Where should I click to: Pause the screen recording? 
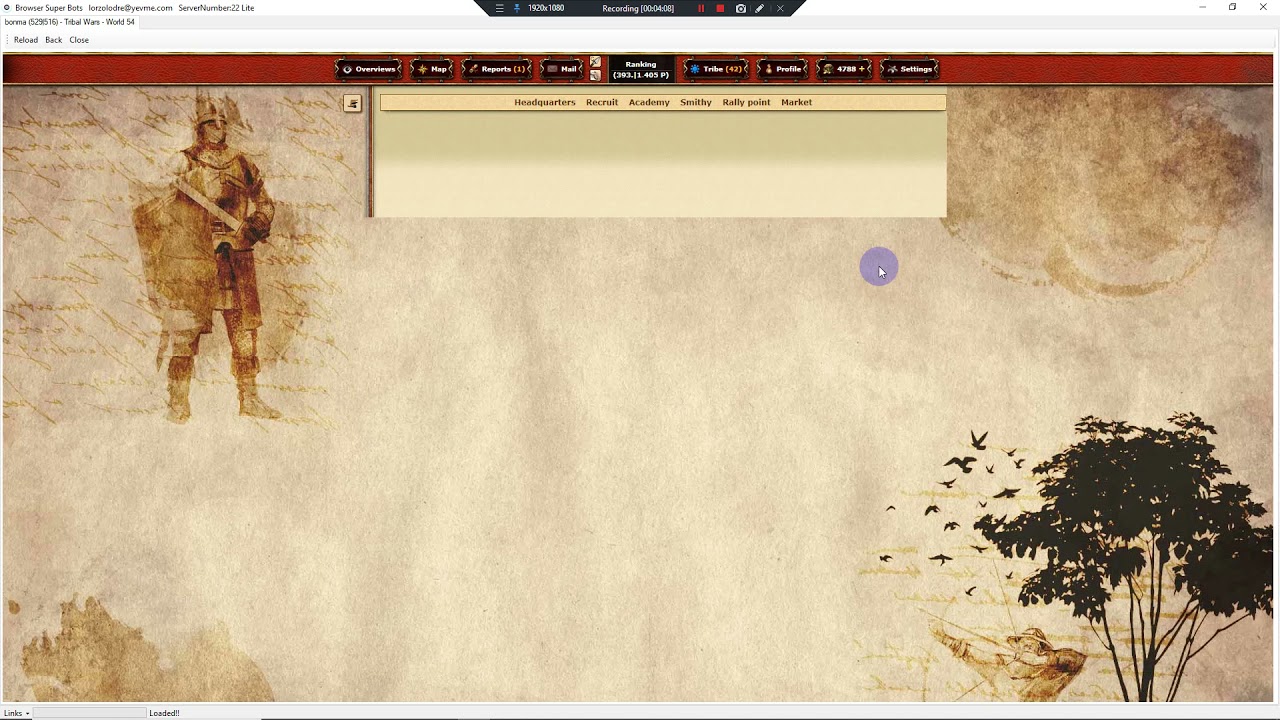701,8
